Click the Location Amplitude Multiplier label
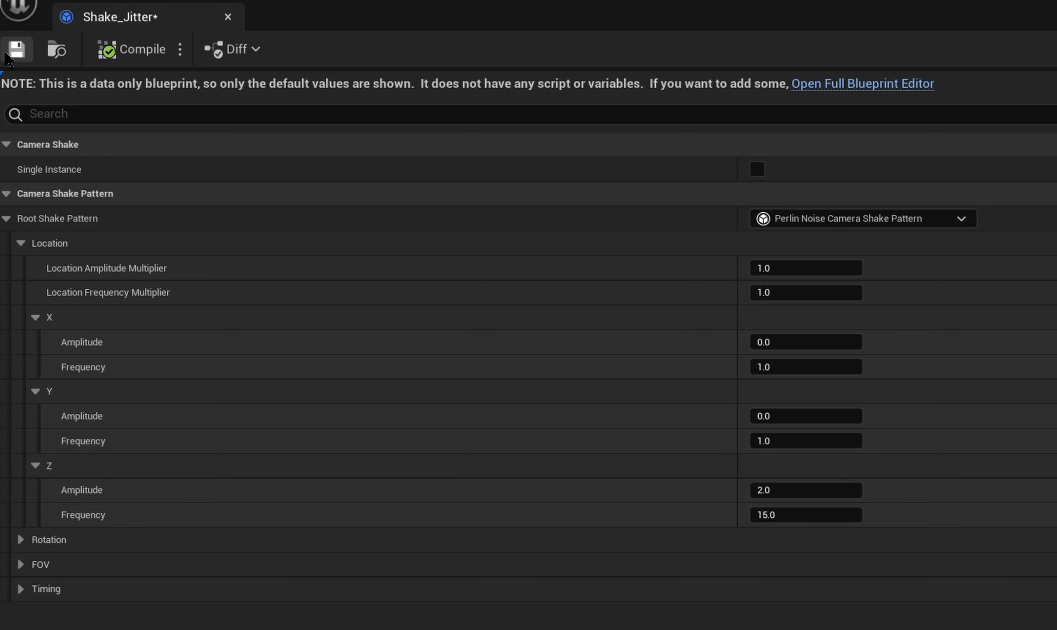 click(x=107, y=268)
